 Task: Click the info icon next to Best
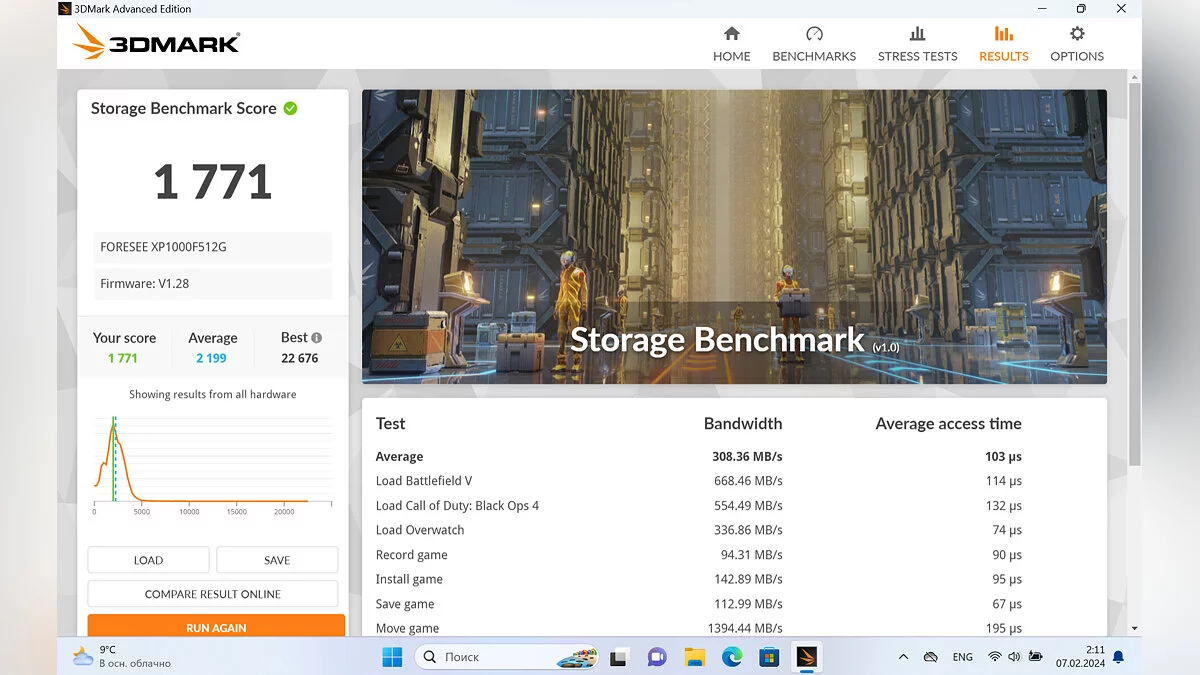pos(316,338)
